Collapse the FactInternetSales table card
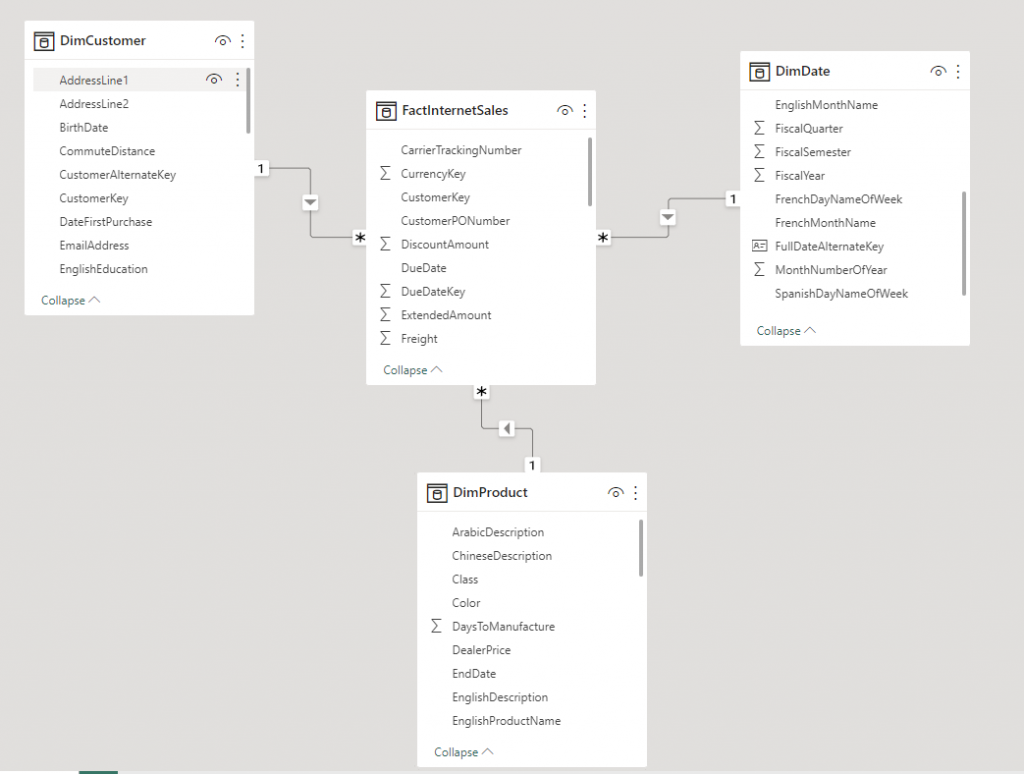Screen dimensions: 1024x774 [x=412, y=370]
